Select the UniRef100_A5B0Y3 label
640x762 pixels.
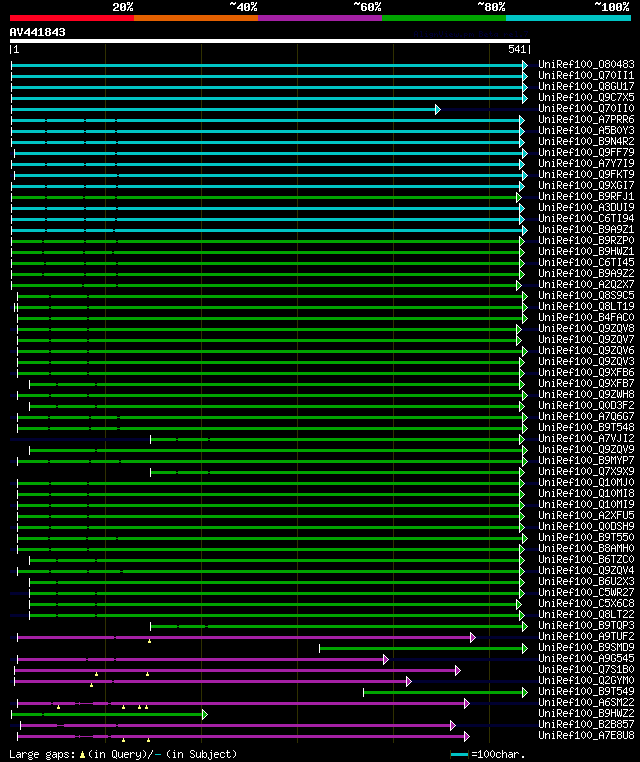point(586,130)
